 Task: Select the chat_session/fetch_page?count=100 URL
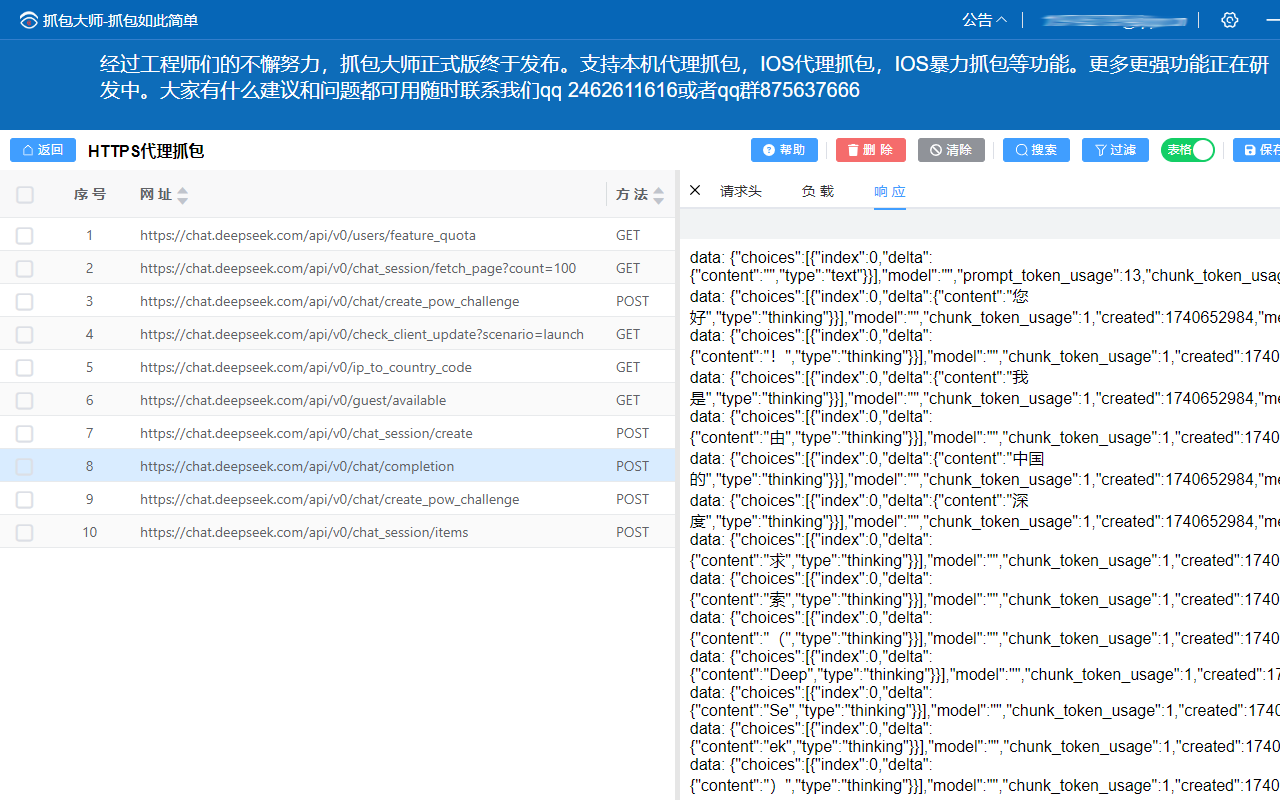tap(358, 269)
